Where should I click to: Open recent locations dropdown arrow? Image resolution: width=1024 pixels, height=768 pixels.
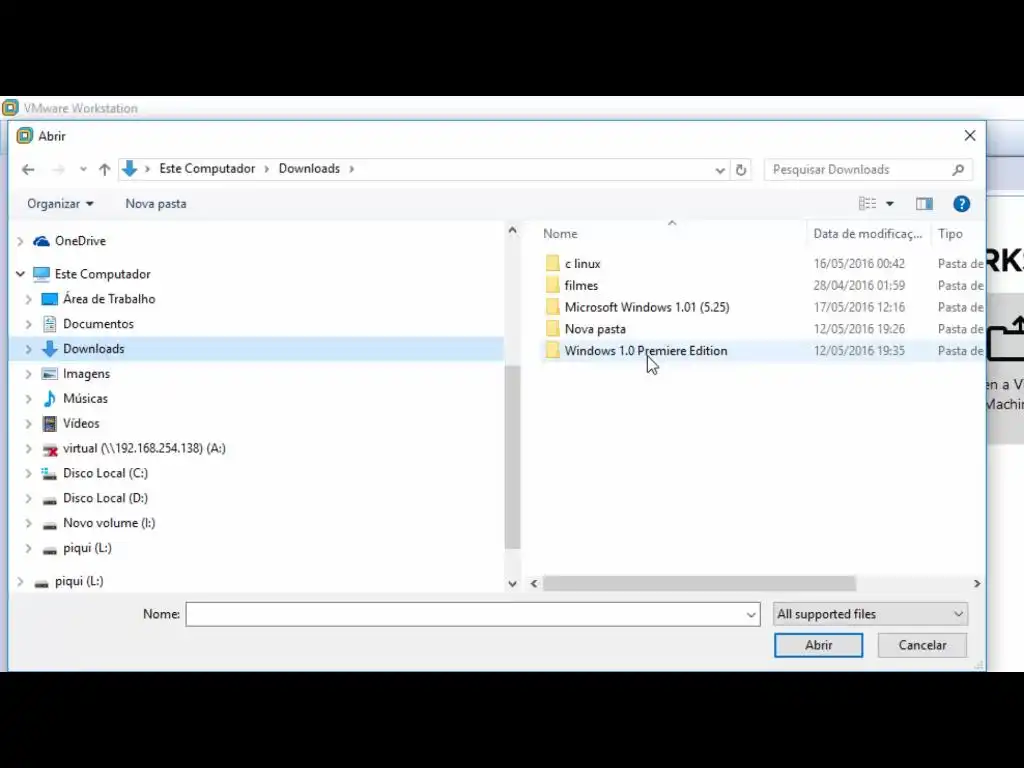83,170
